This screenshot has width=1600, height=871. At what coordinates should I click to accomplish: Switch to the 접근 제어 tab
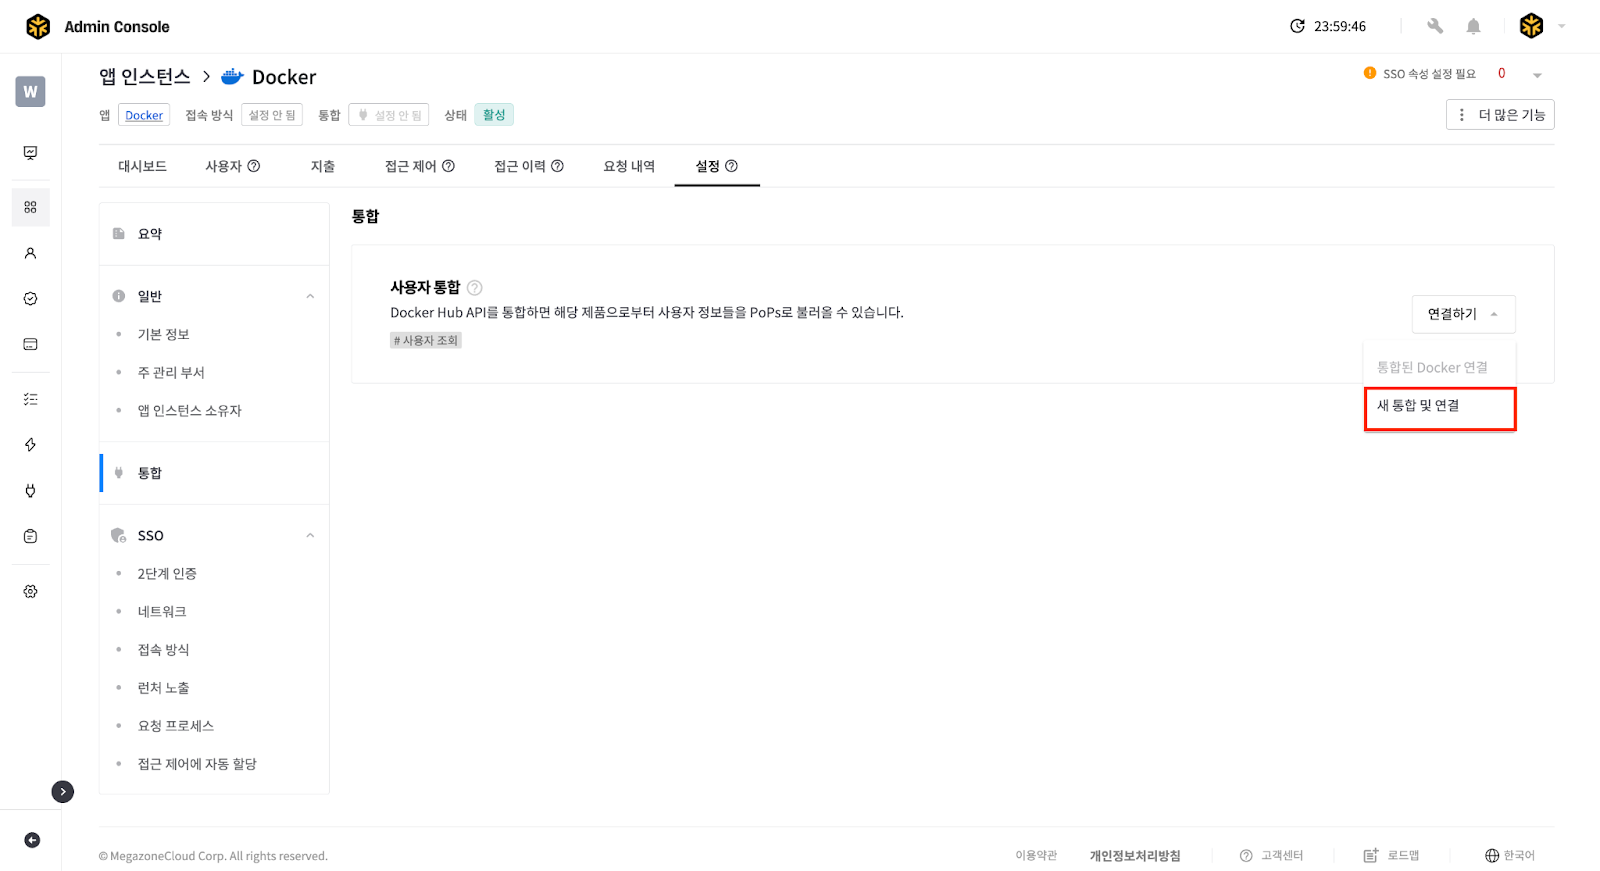(419, 166)
